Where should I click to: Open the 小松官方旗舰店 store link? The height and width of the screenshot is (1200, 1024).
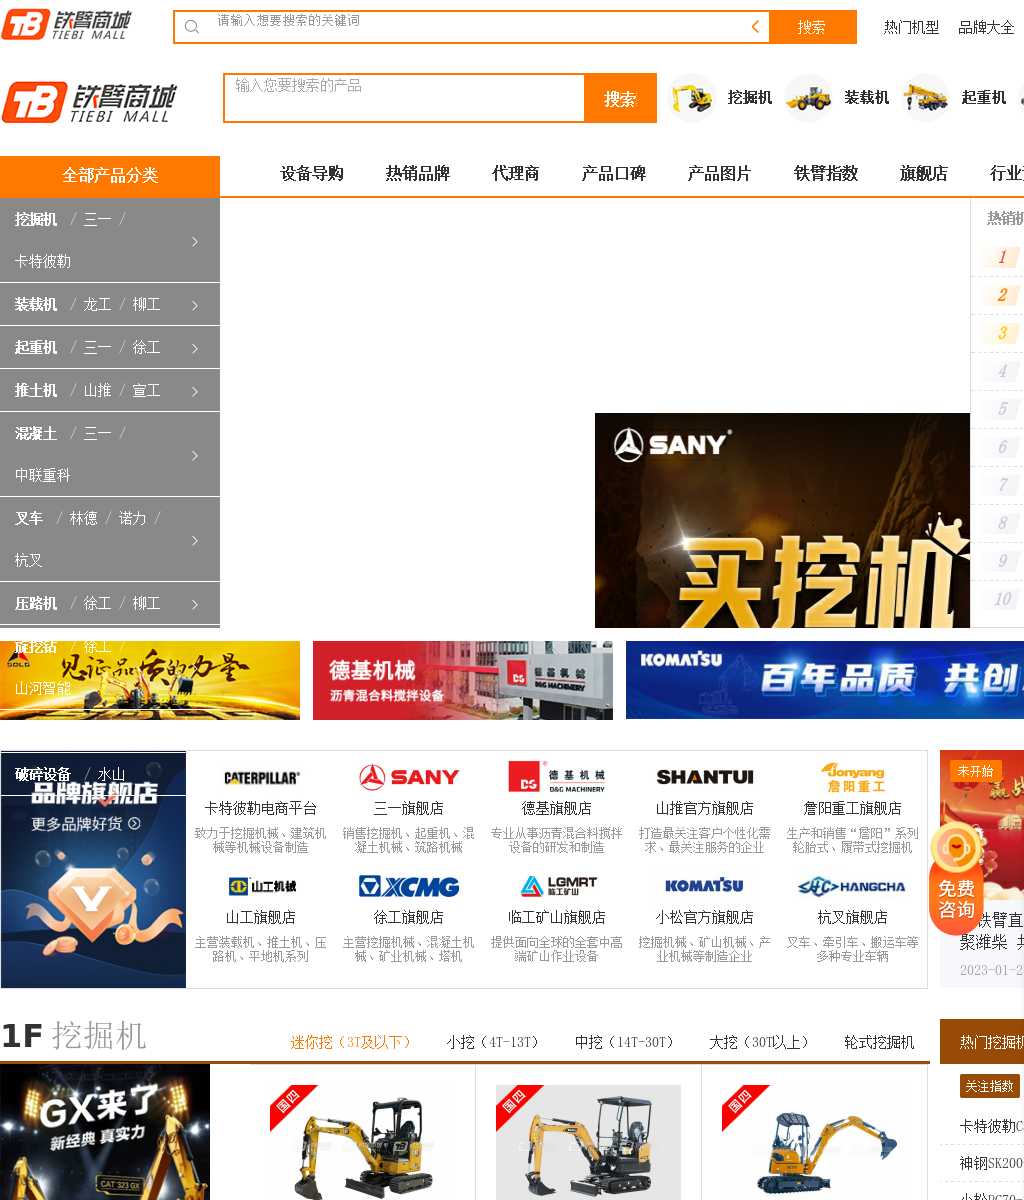(x=705, y=917)
